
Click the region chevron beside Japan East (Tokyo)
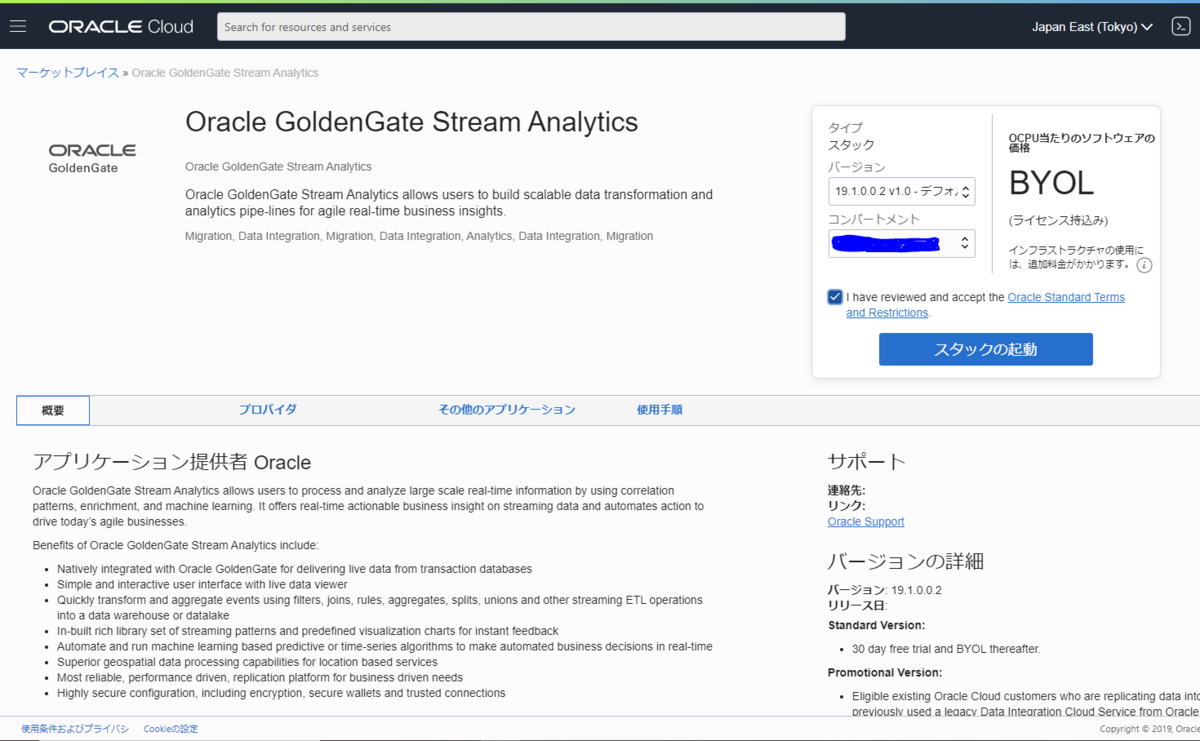click(x=1146, y=26)
